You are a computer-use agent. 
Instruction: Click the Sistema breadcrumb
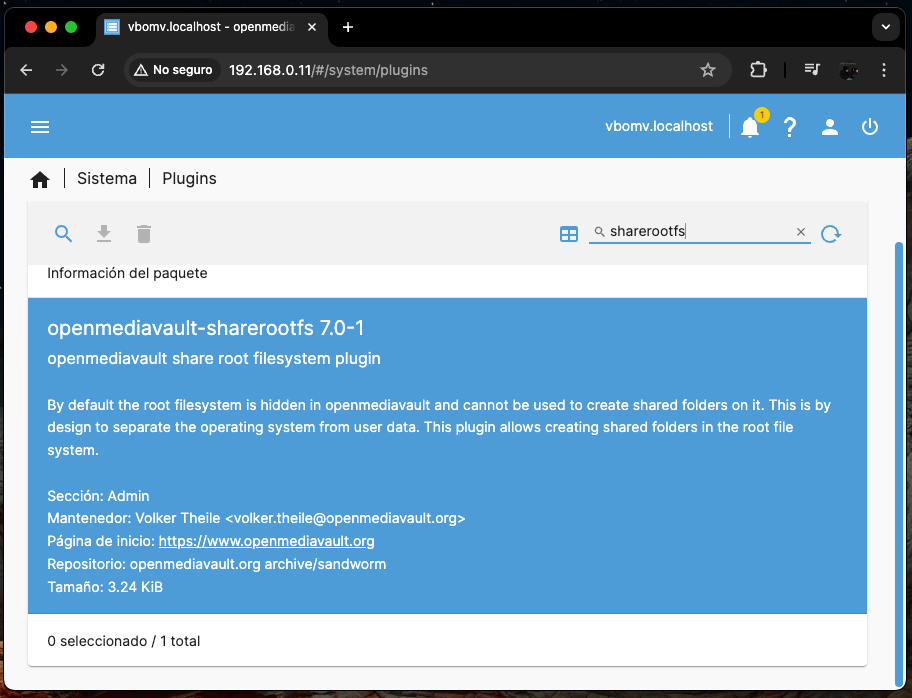107,179
